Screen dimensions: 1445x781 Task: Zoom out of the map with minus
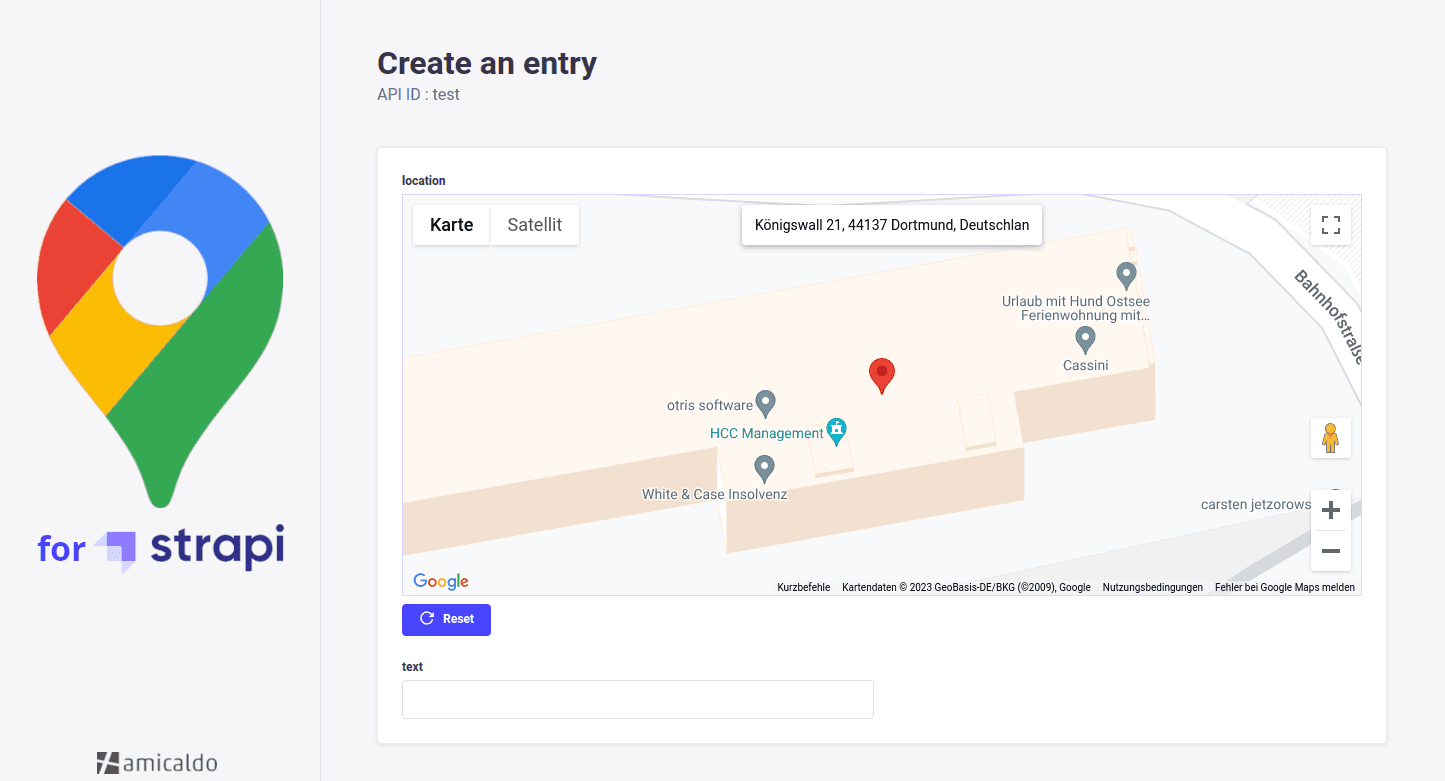1330,551
